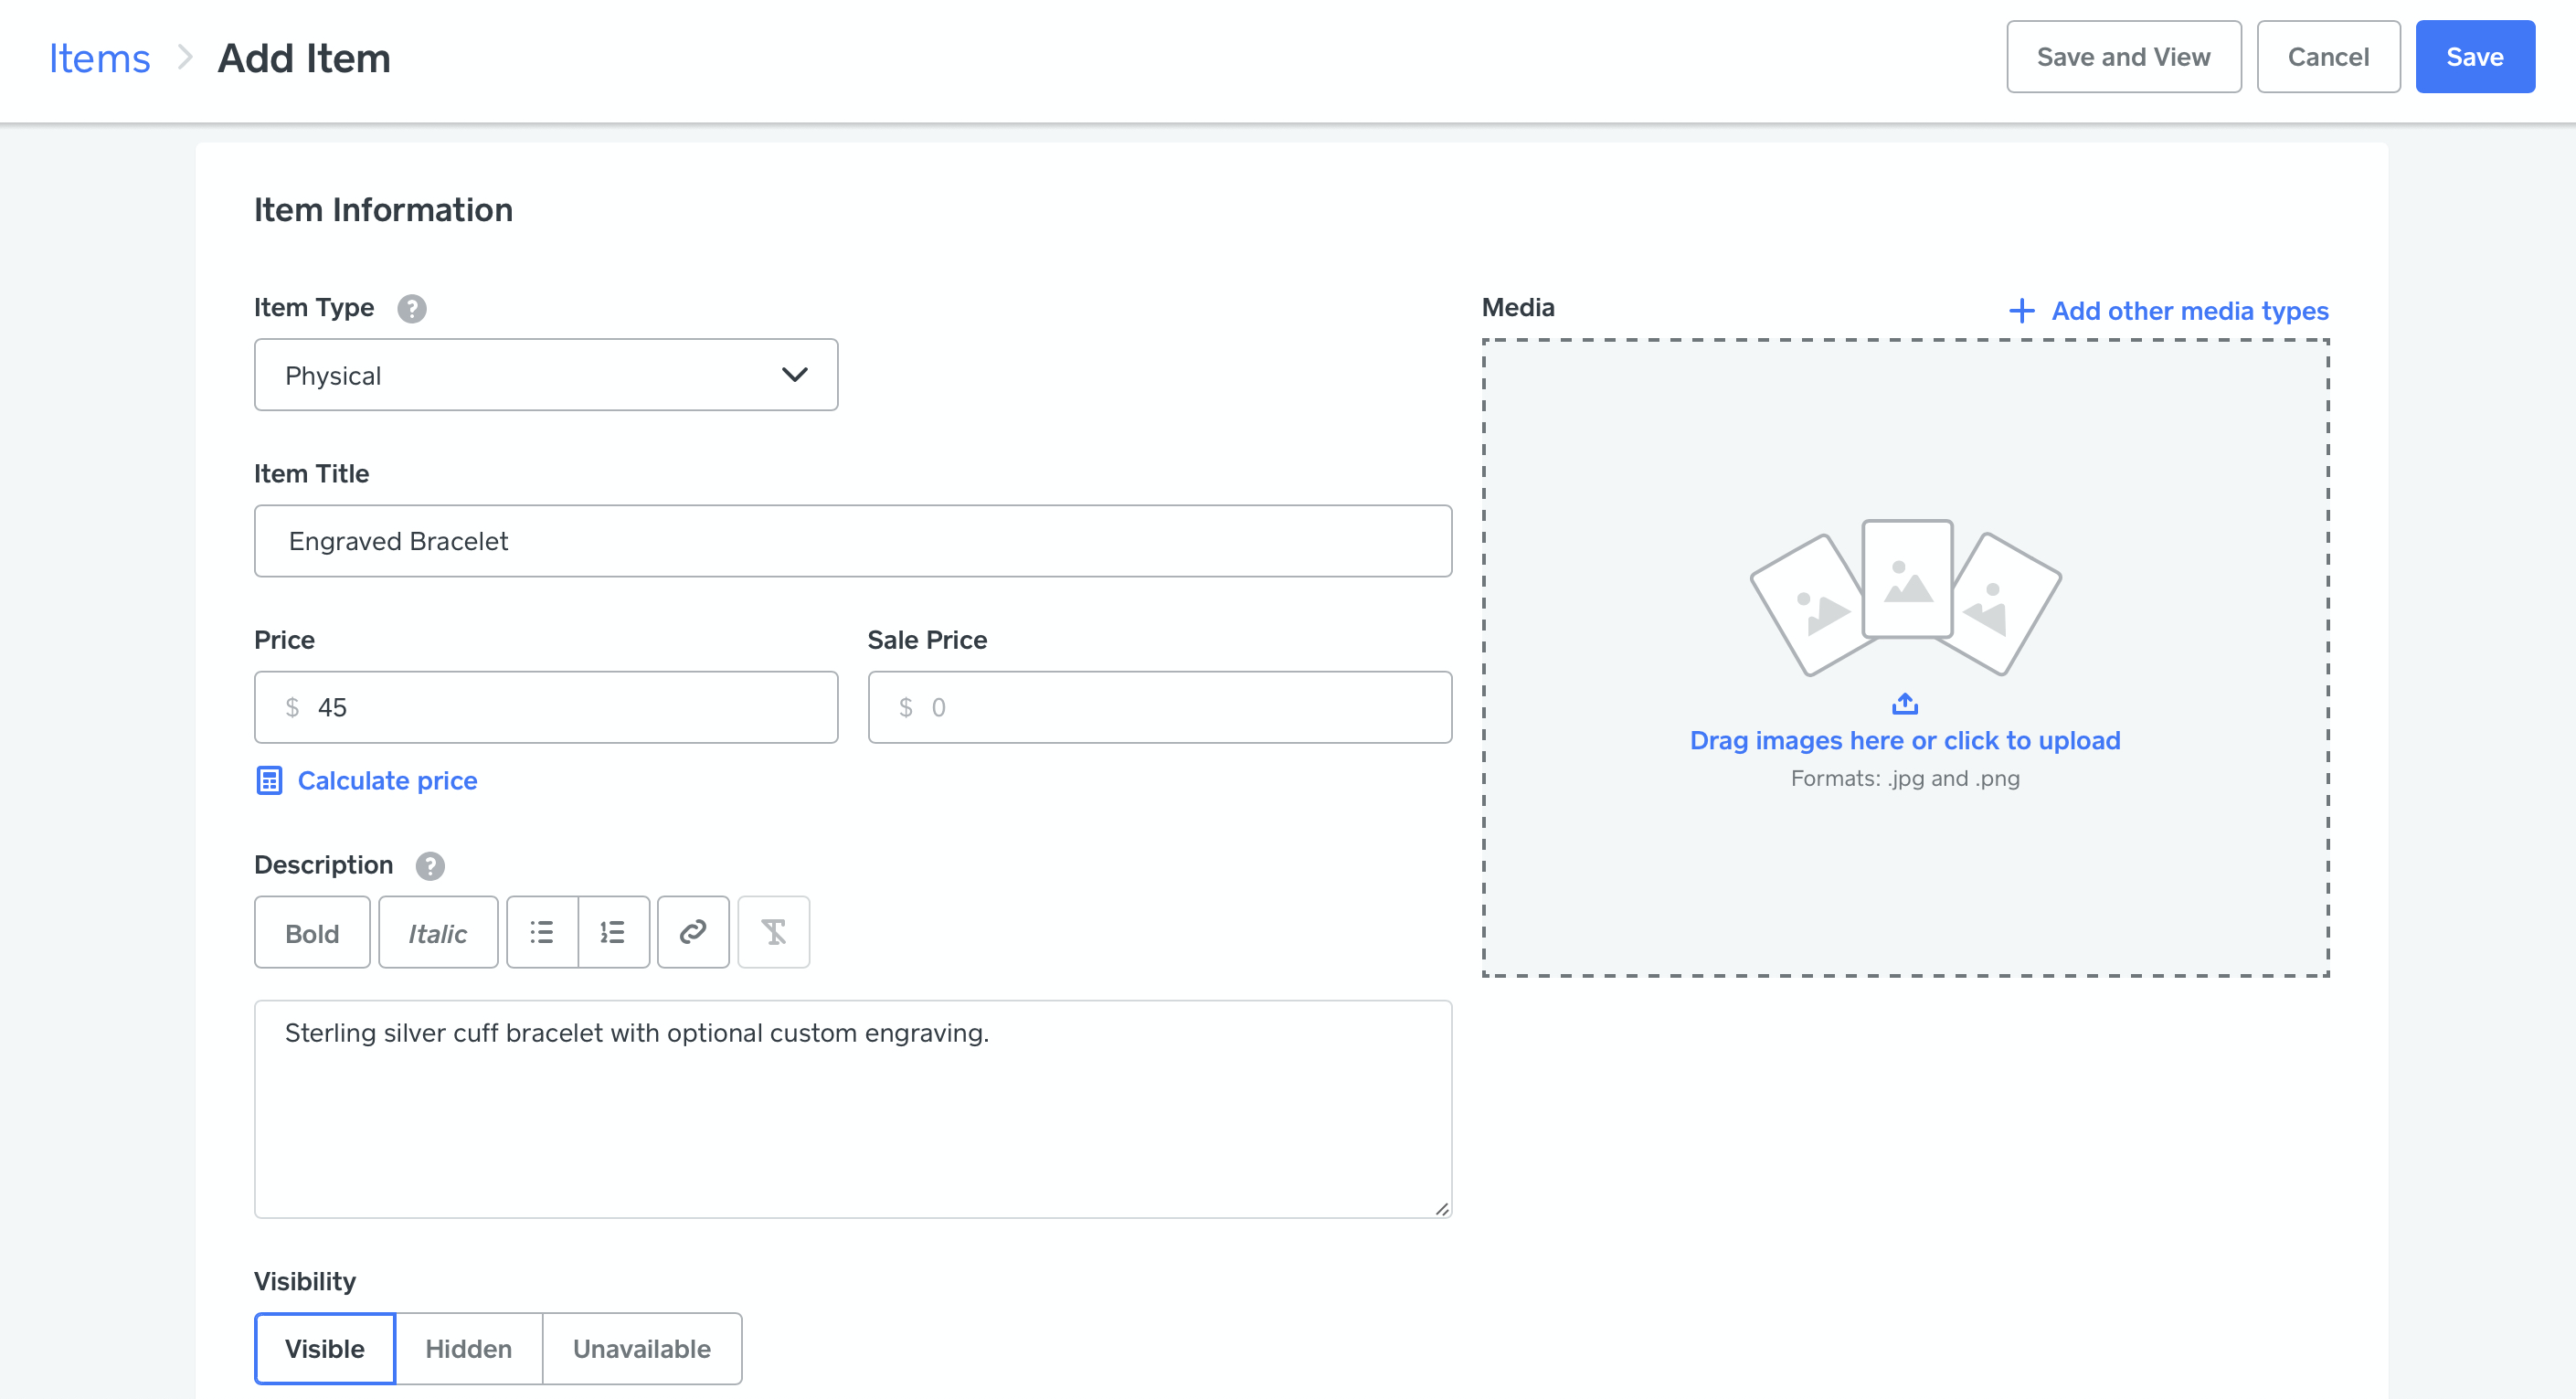Click the Description help question mark icon

(x=430, y=866)
